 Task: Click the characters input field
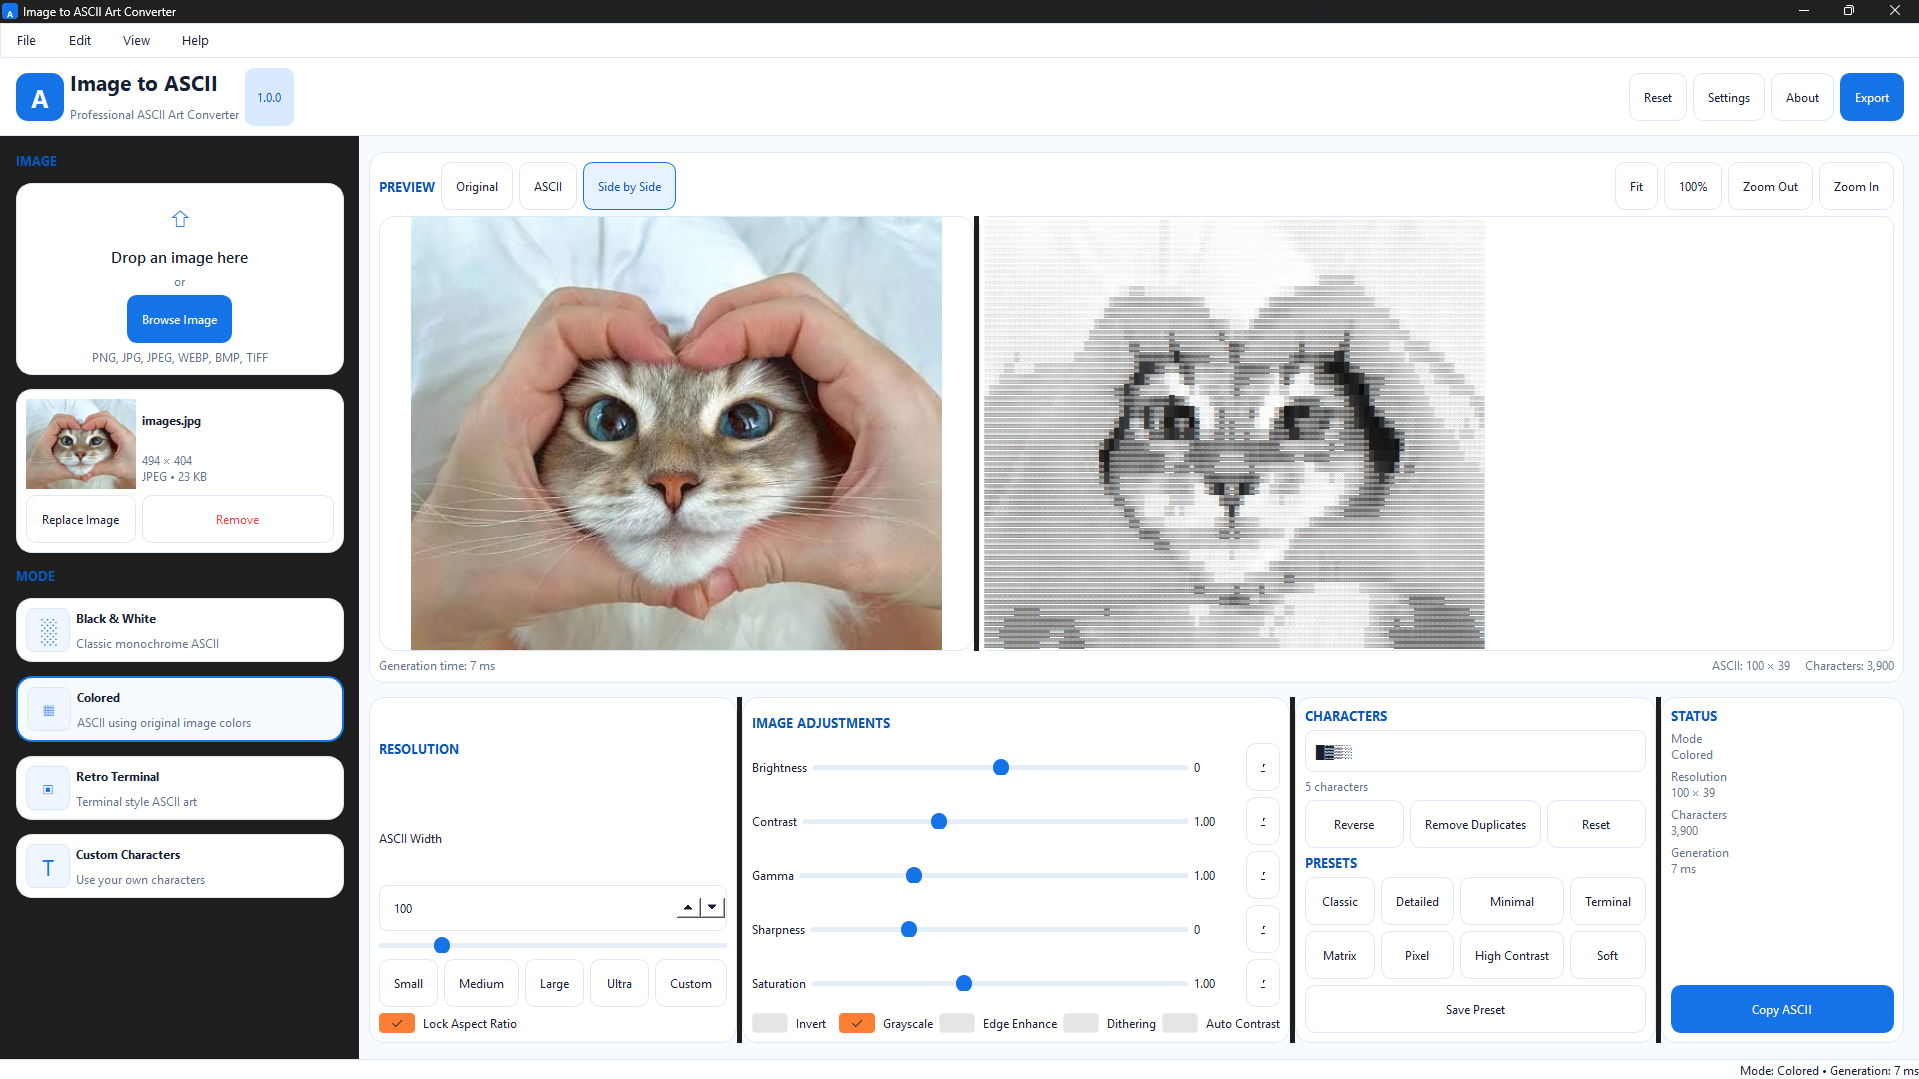point(1475,752)
